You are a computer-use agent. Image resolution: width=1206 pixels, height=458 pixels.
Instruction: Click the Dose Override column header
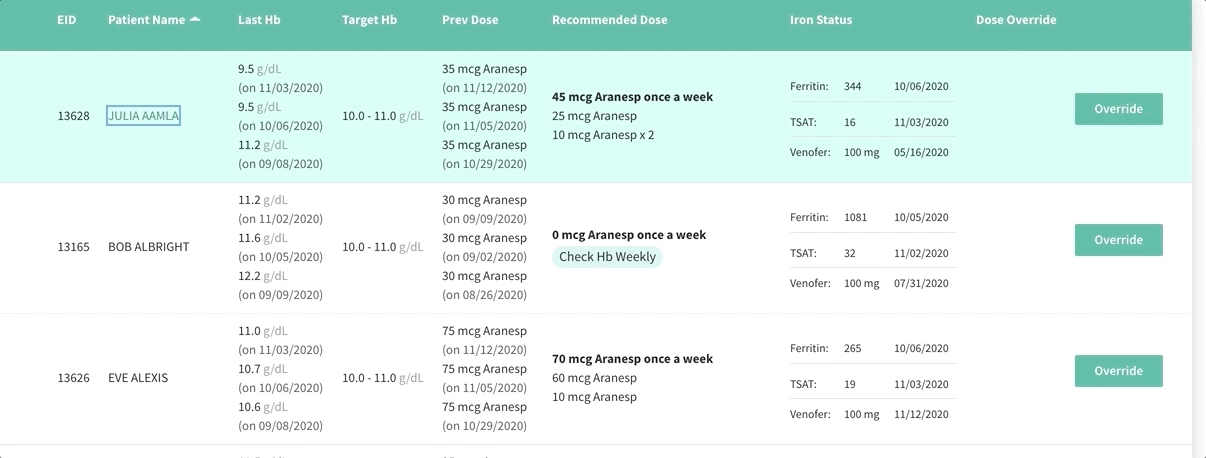[1016, 20]
